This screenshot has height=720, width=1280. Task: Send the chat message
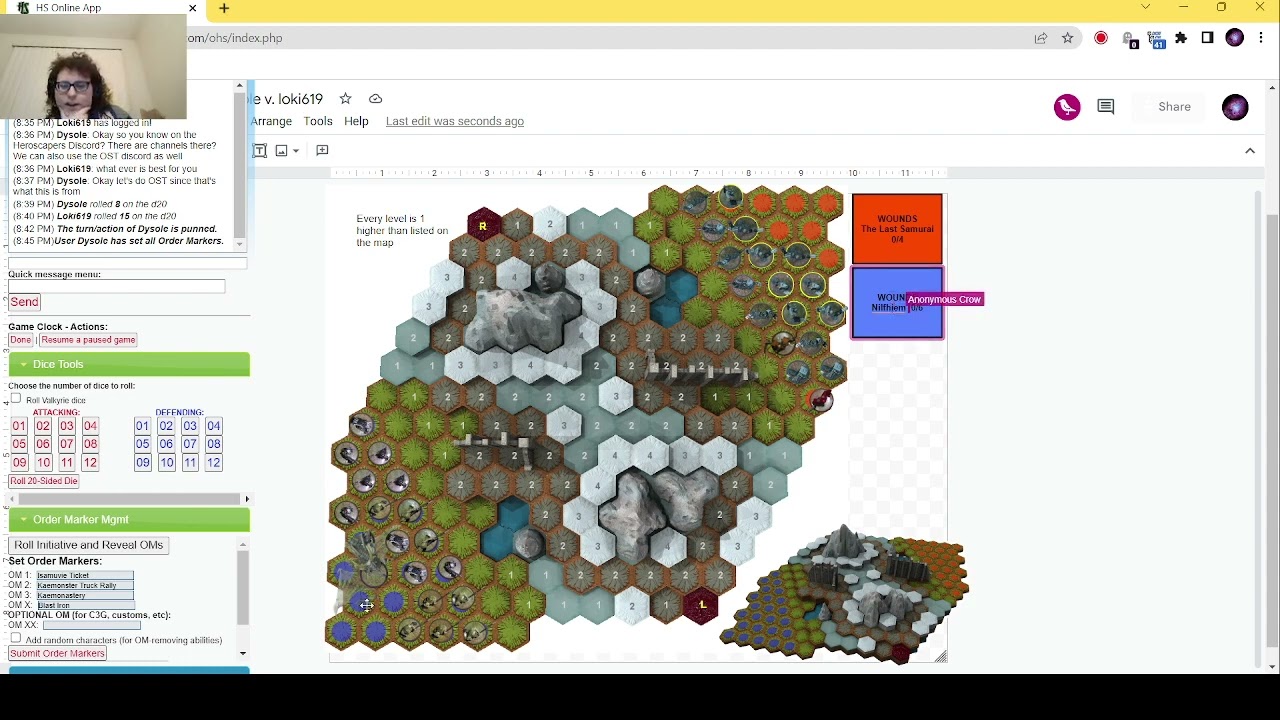[24, 302]
